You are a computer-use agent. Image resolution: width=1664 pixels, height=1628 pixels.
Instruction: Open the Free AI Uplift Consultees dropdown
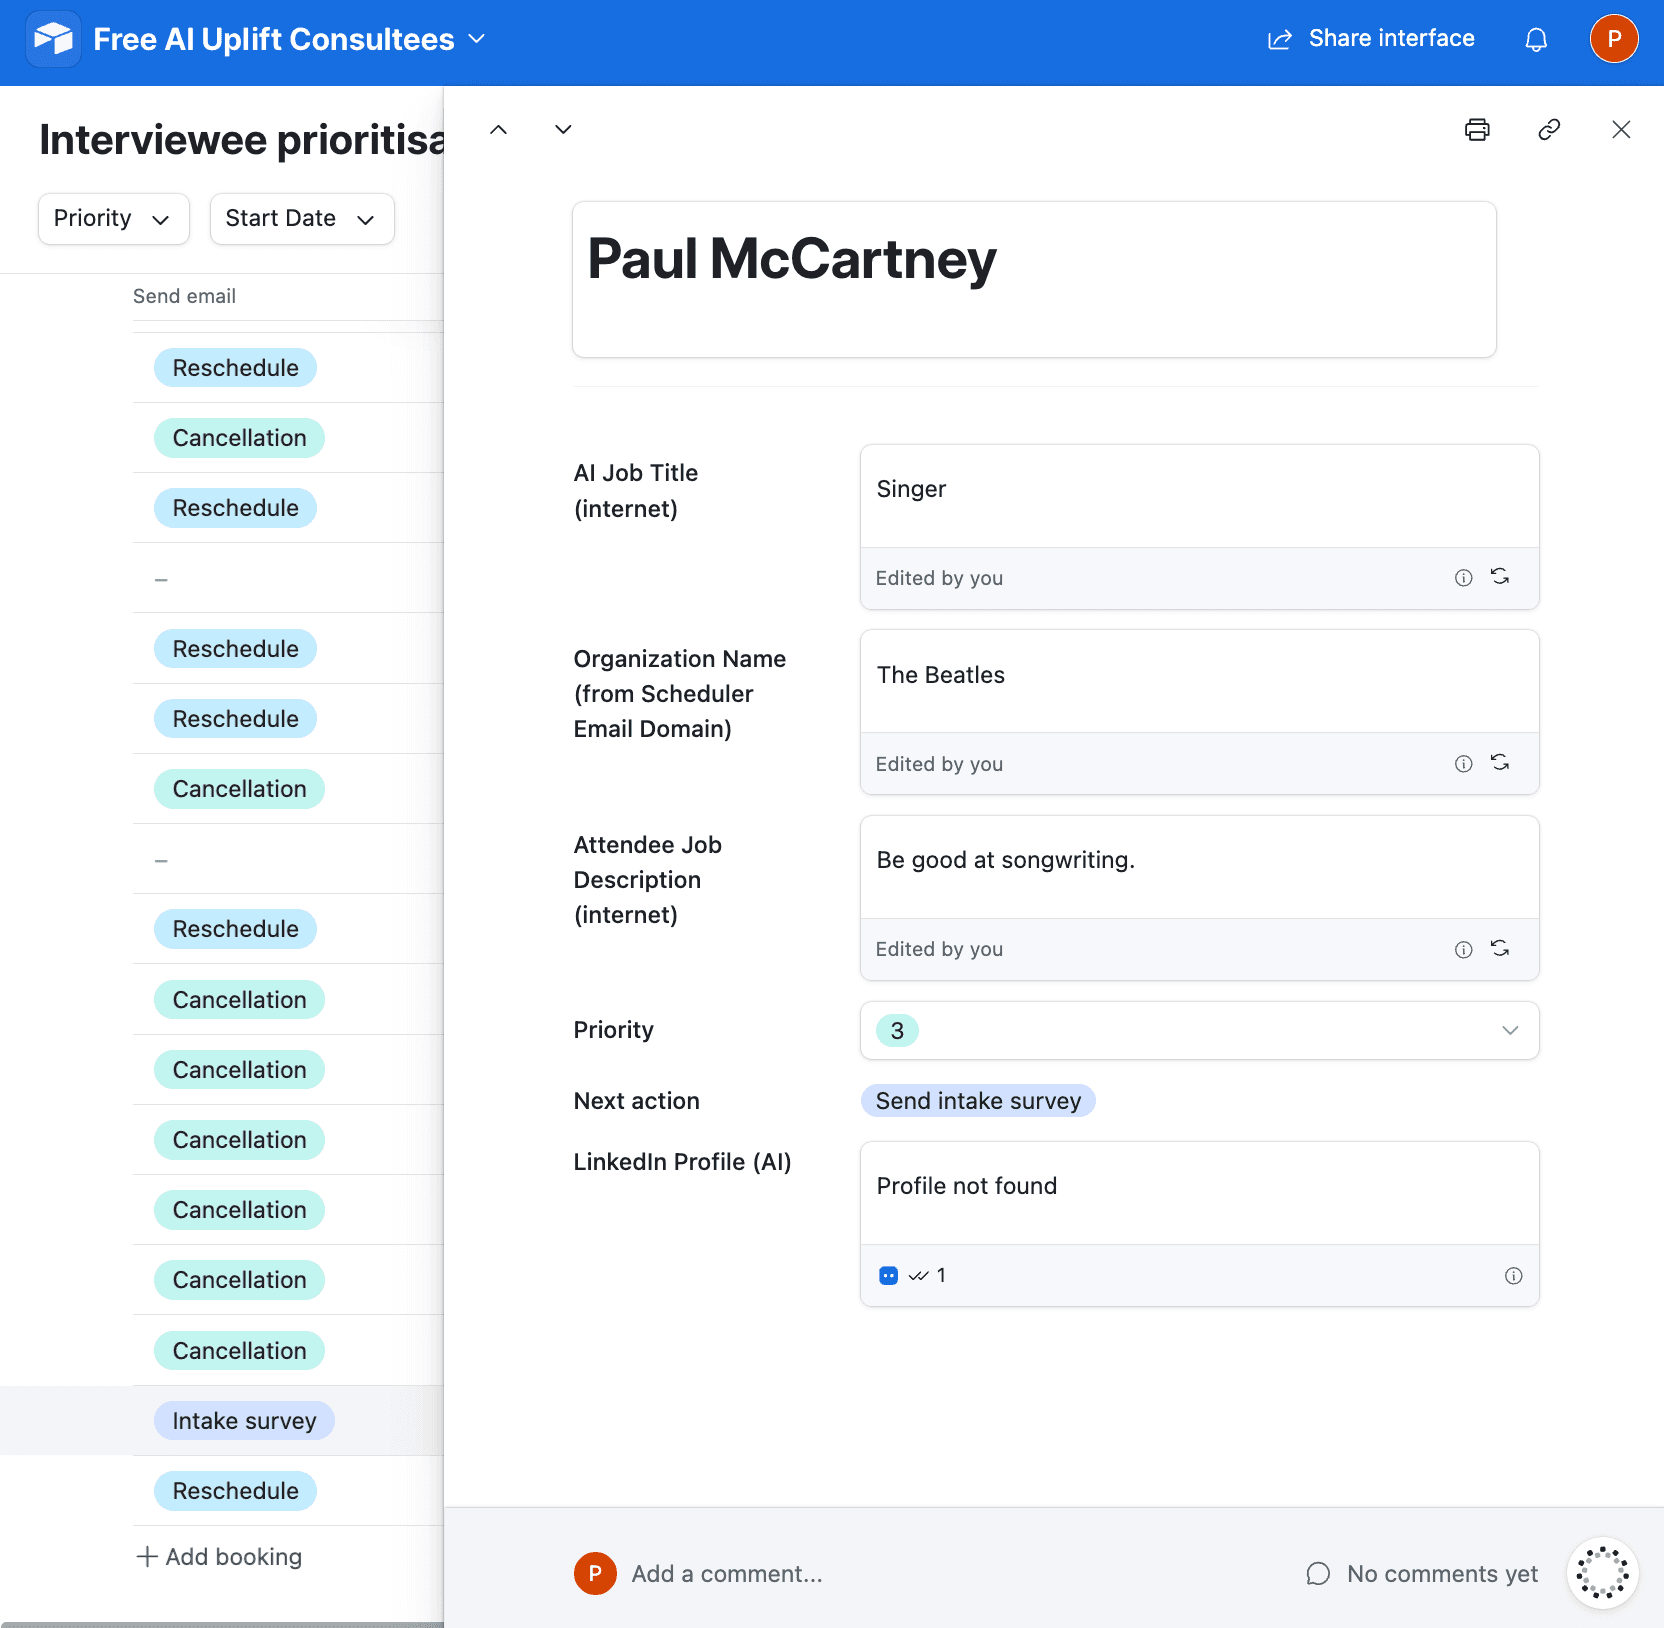[x=289, y=39]
